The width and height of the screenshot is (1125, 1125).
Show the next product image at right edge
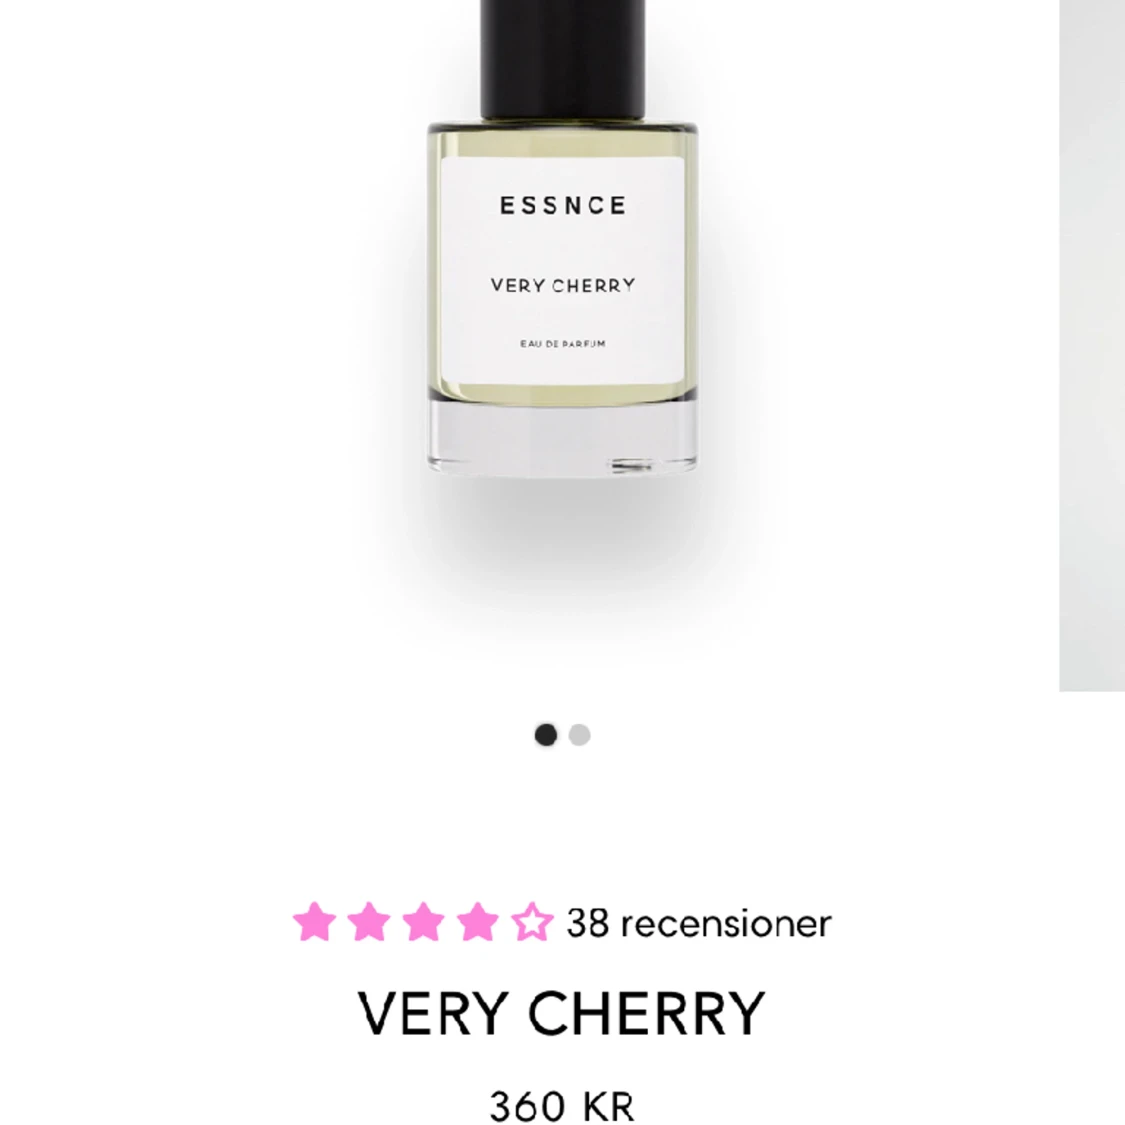(1092, 344)
